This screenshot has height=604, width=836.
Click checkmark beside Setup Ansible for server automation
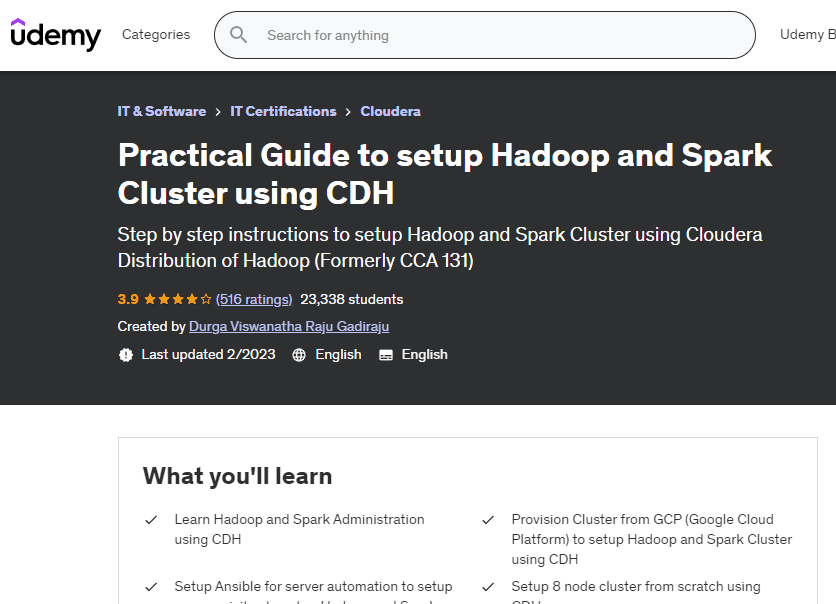(151, 587)
